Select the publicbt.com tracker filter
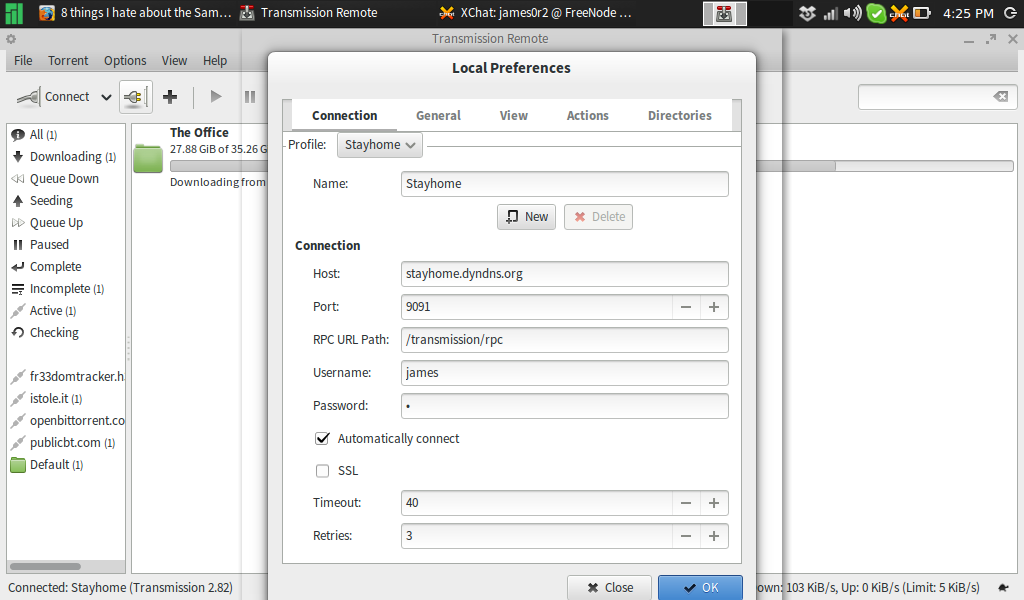Screen dimensions: 1024x600 tap(63, 443)
